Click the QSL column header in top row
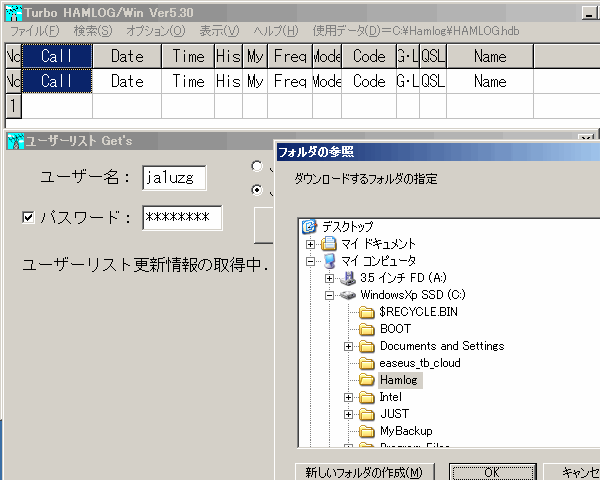Viewport: 600px width, 480px height. click(x=433, y=56)
